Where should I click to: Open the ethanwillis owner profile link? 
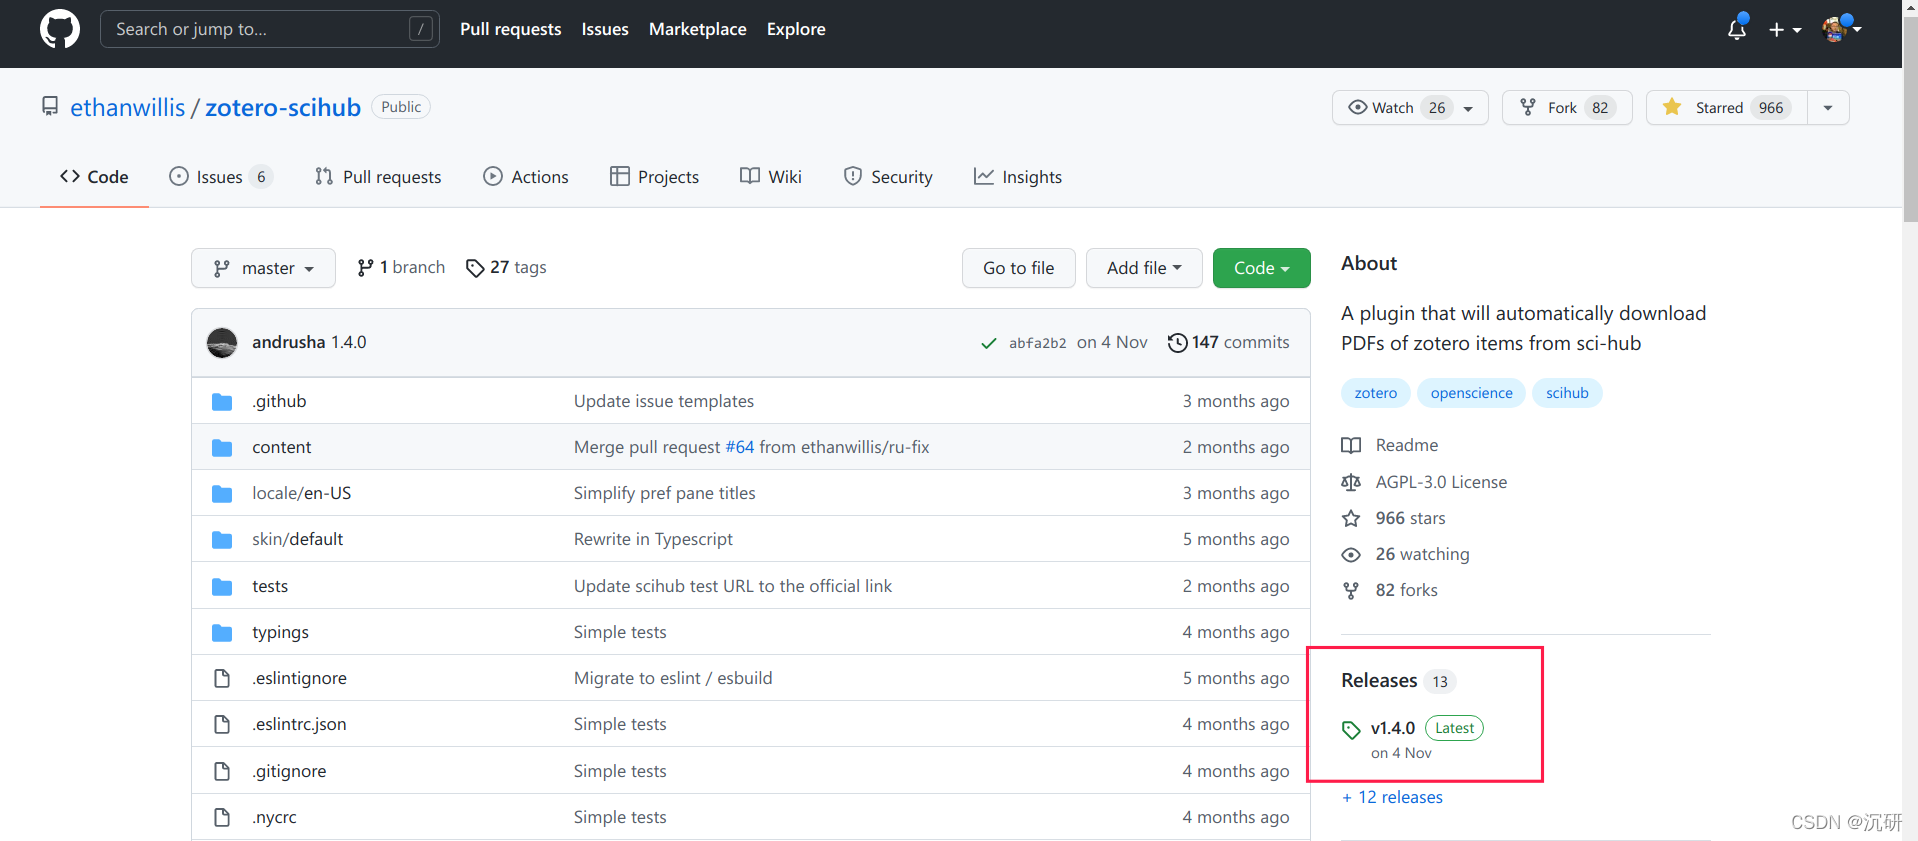click(x=128, y=107)
